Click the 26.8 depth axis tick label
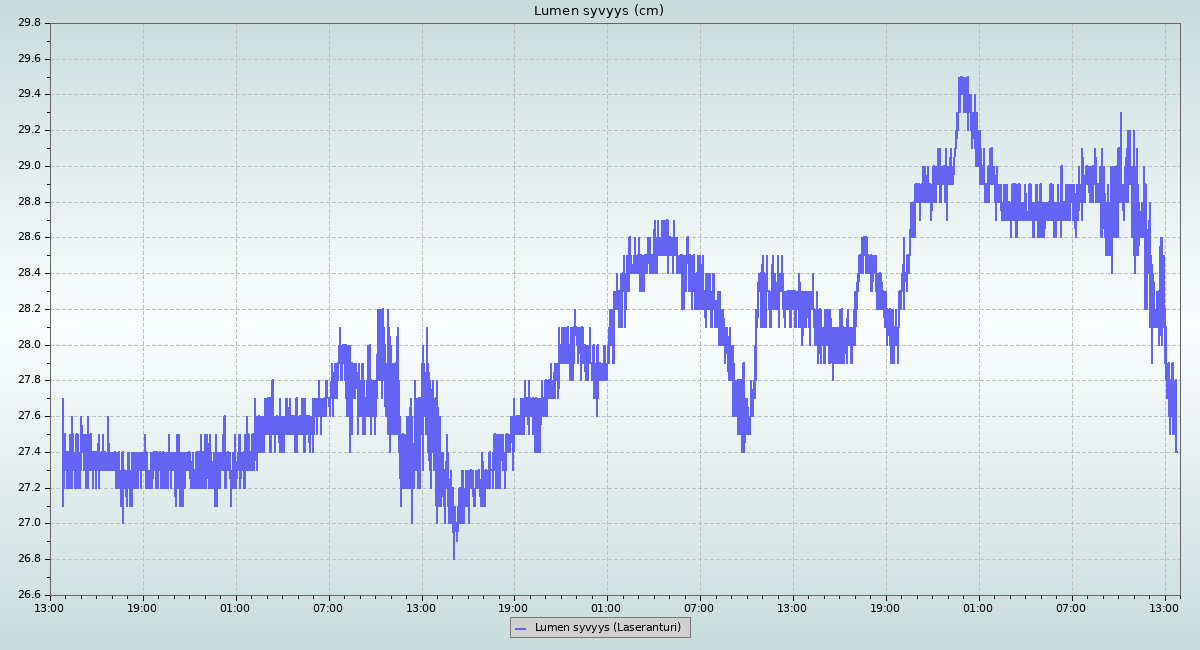The height and width of the screenshot is (650, 1200). coord(29,559)
